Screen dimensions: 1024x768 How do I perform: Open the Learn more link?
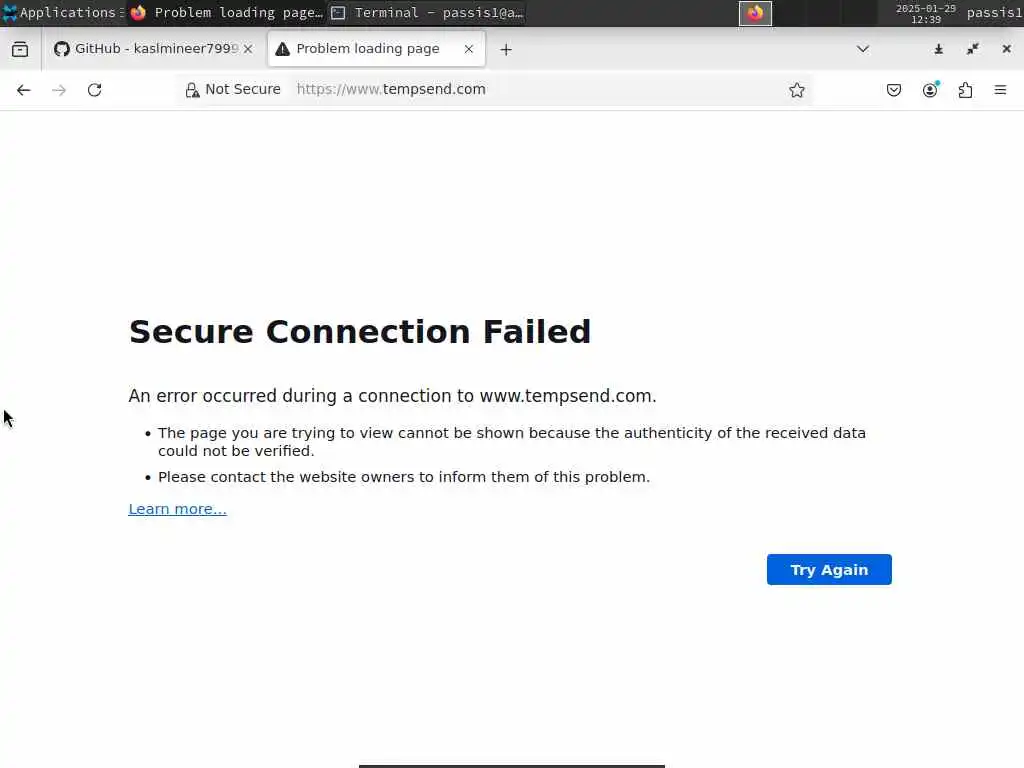pyautogui.click(x=177, y=509)
